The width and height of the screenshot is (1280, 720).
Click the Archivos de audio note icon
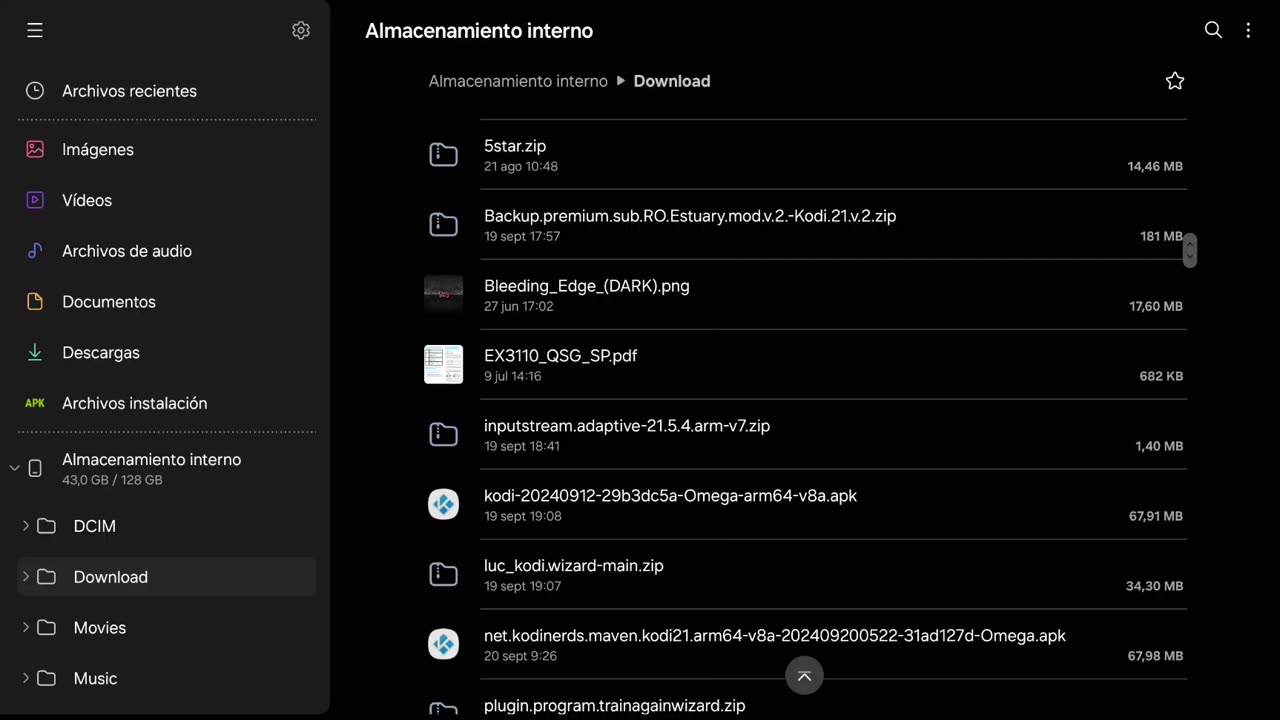tap(35, 251)
